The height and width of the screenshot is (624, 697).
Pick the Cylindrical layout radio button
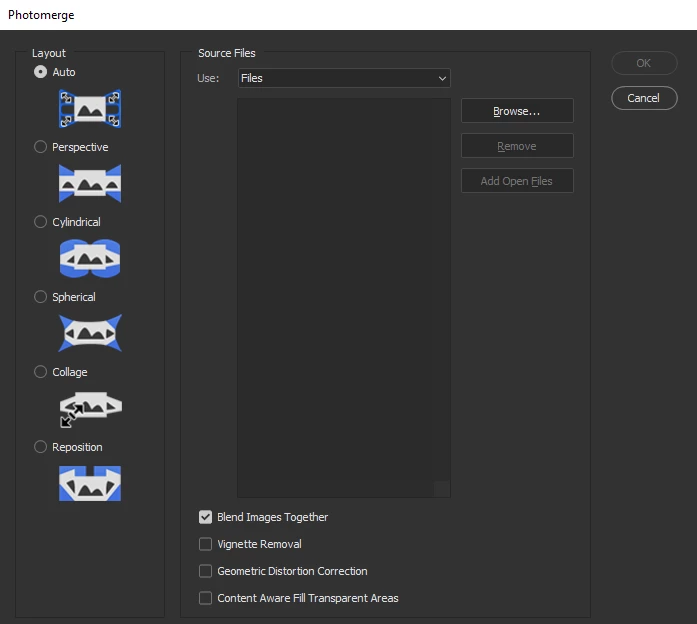40,222
